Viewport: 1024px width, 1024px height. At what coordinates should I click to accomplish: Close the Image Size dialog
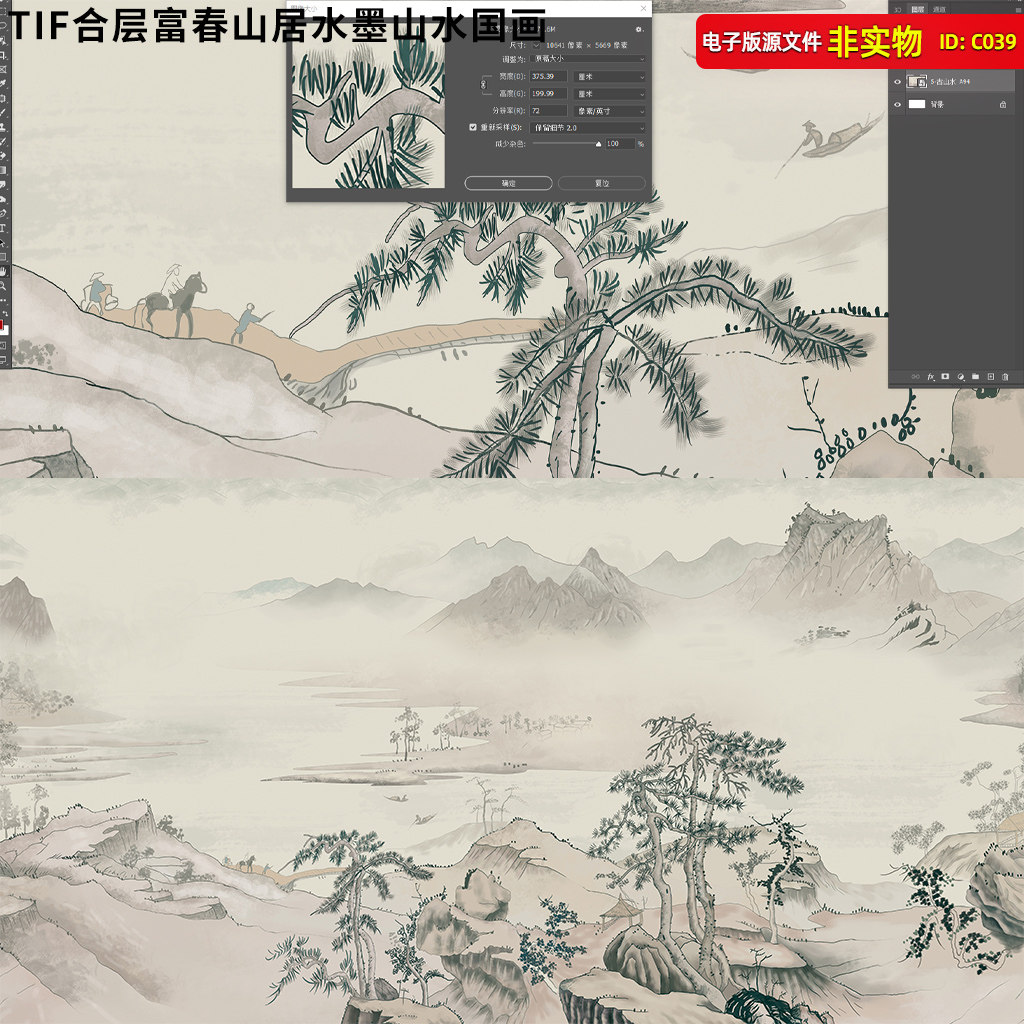click(643, 8)
